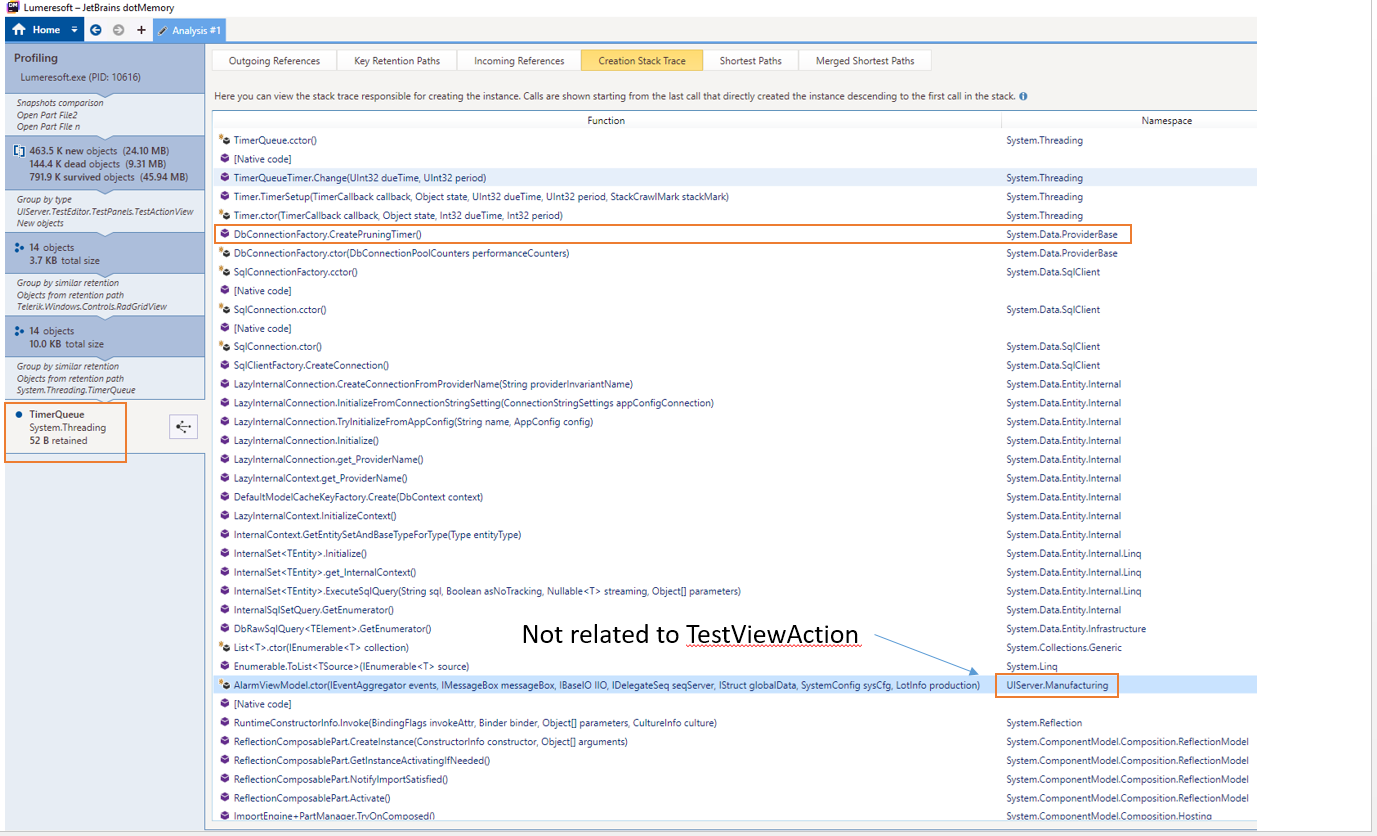Click the TimerQueueTimer.Change method icon

225,178
